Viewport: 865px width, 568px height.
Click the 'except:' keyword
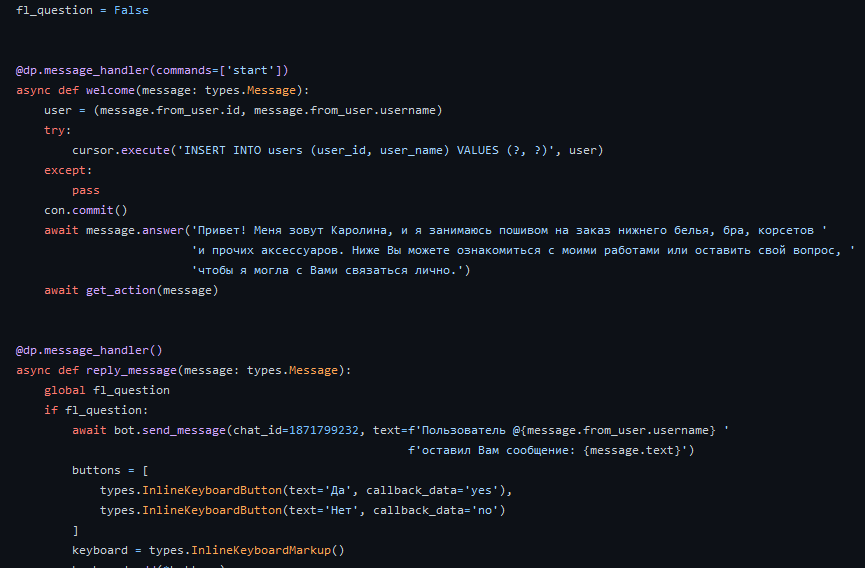click(68, 170)
